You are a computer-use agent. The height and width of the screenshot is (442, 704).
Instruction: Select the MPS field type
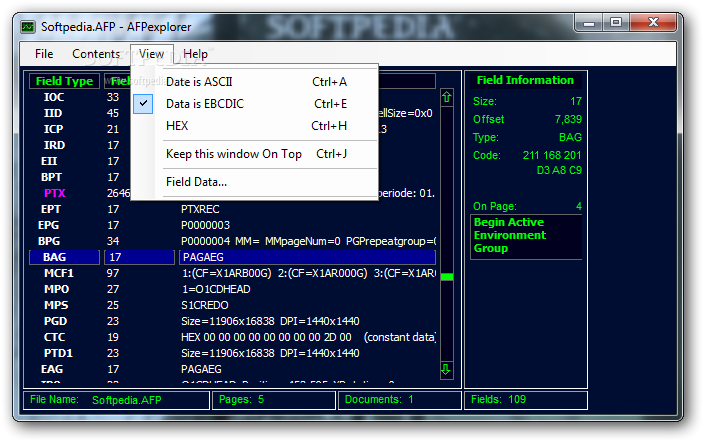[56, 305]
